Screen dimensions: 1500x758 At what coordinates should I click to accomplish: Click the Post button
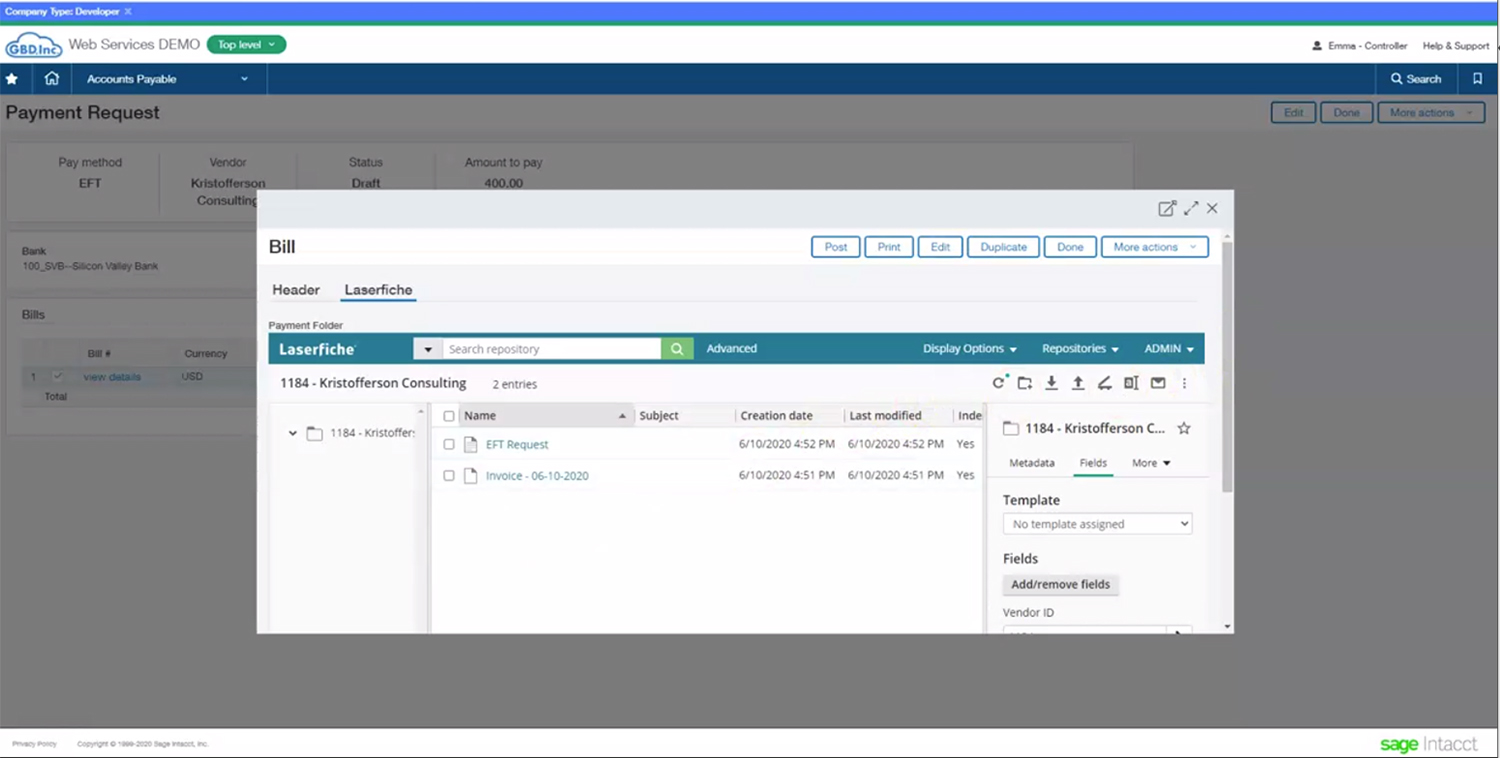836,247
